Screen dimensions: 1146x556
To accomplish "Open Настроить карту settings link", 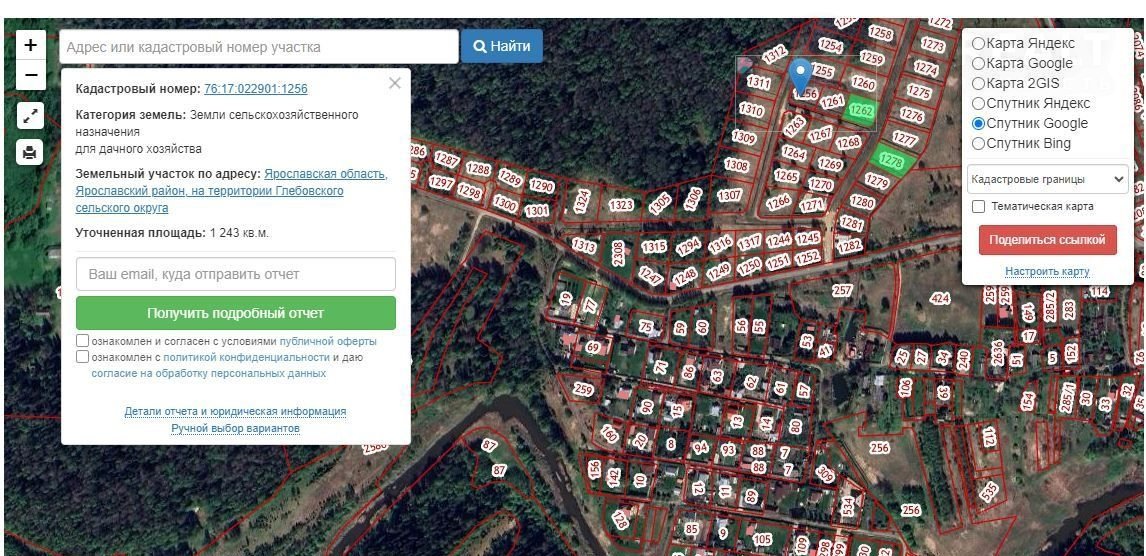I will coord(1047,271).
